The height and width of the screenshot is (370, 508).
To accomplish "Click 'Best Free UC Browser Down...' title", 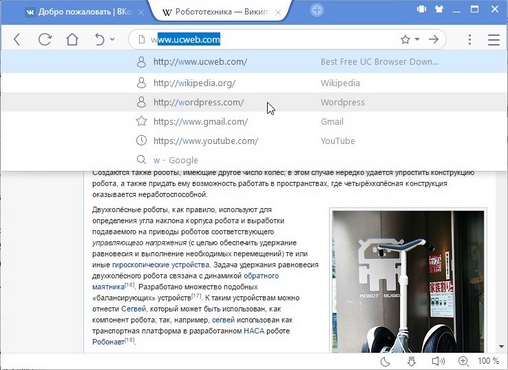I will 379,62.
